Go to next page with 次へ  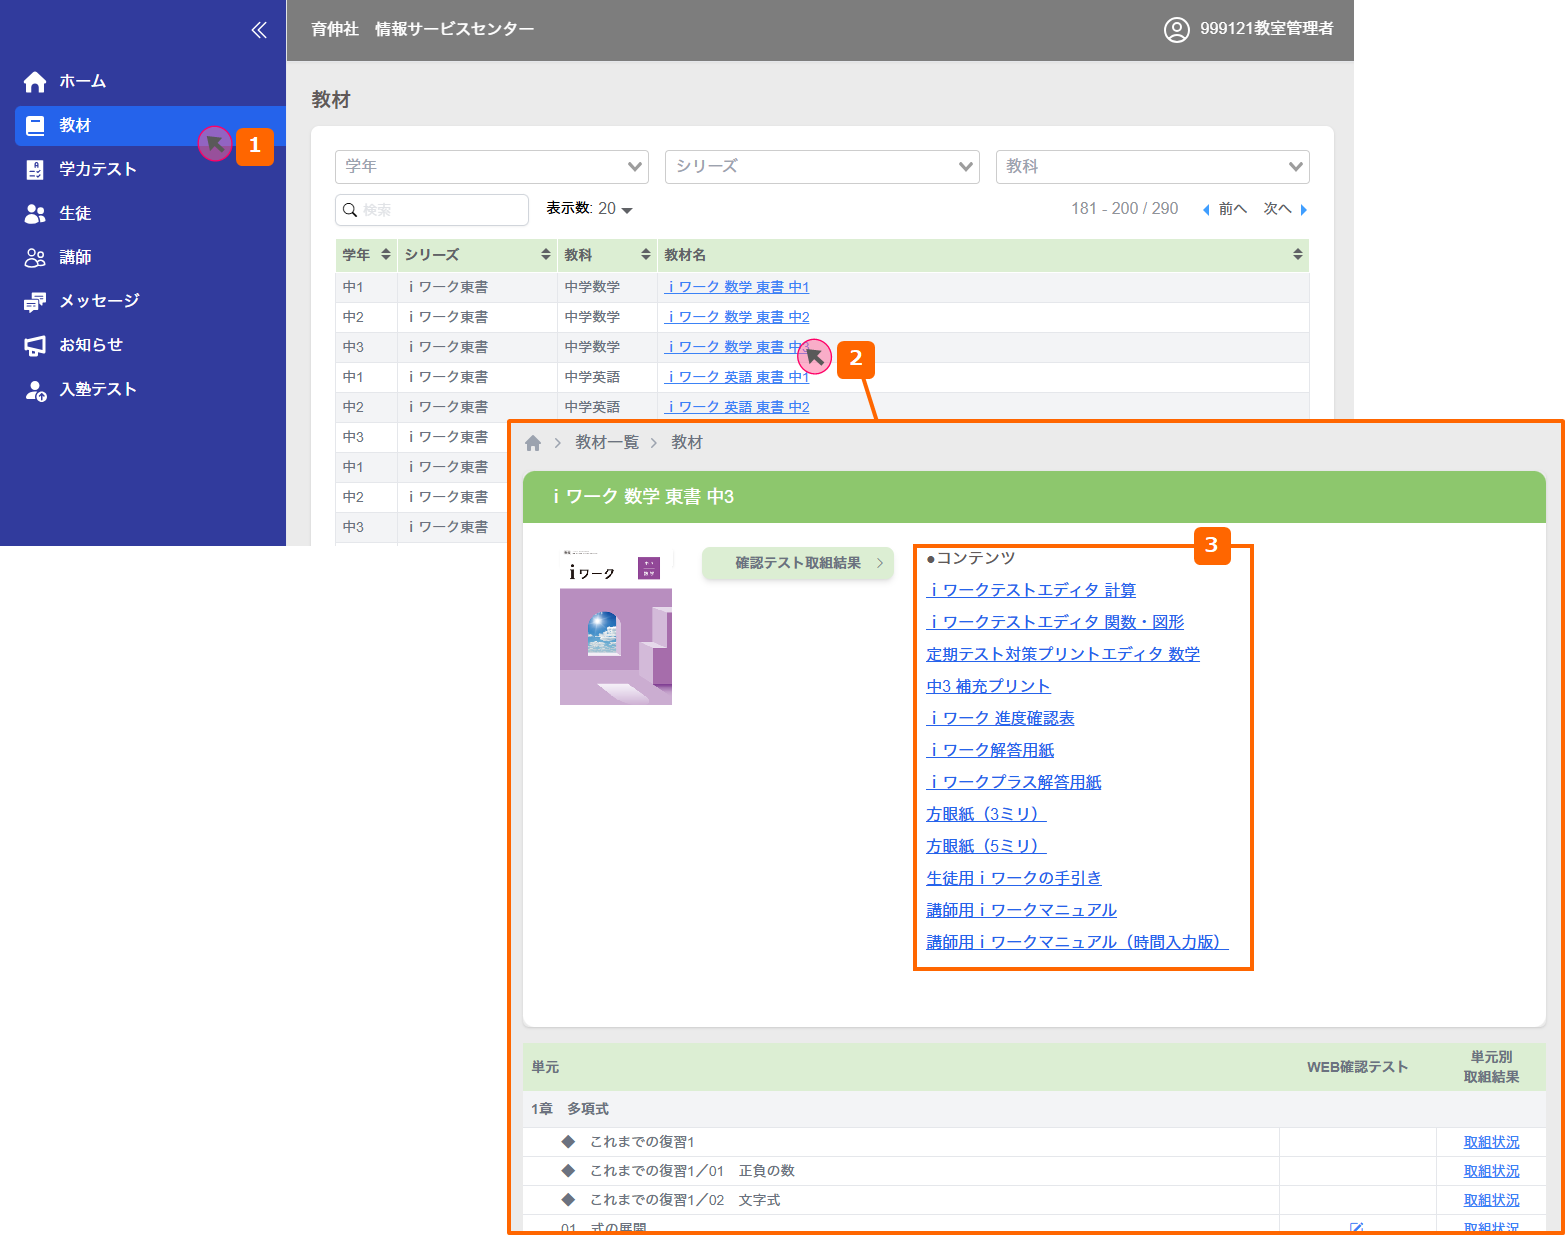click(1284, 209)
